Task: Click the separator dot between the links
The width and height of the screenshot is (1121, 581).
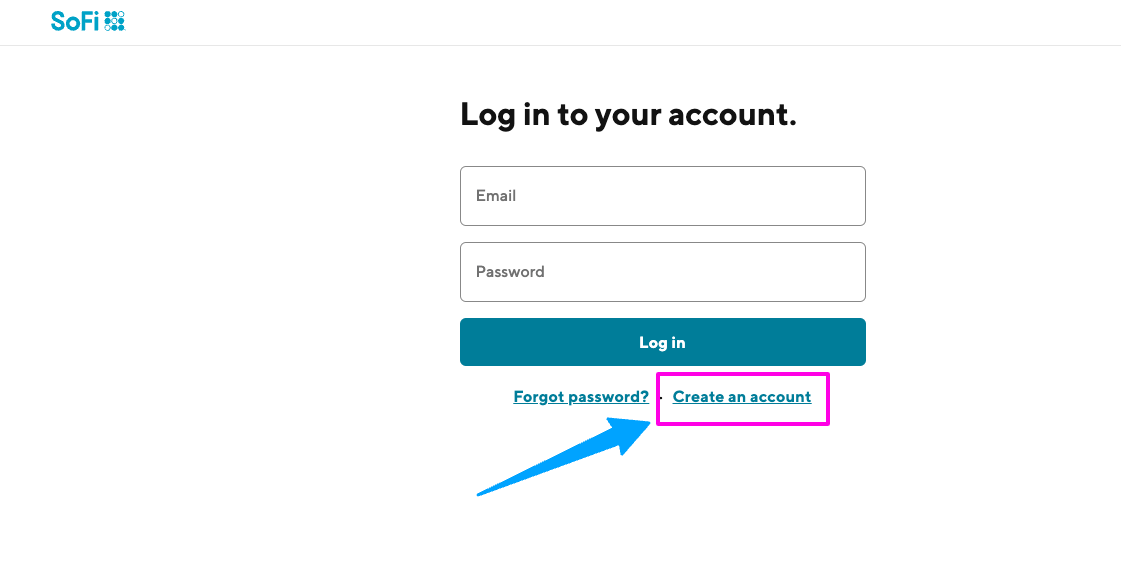Action: click(x=661, y=397)
